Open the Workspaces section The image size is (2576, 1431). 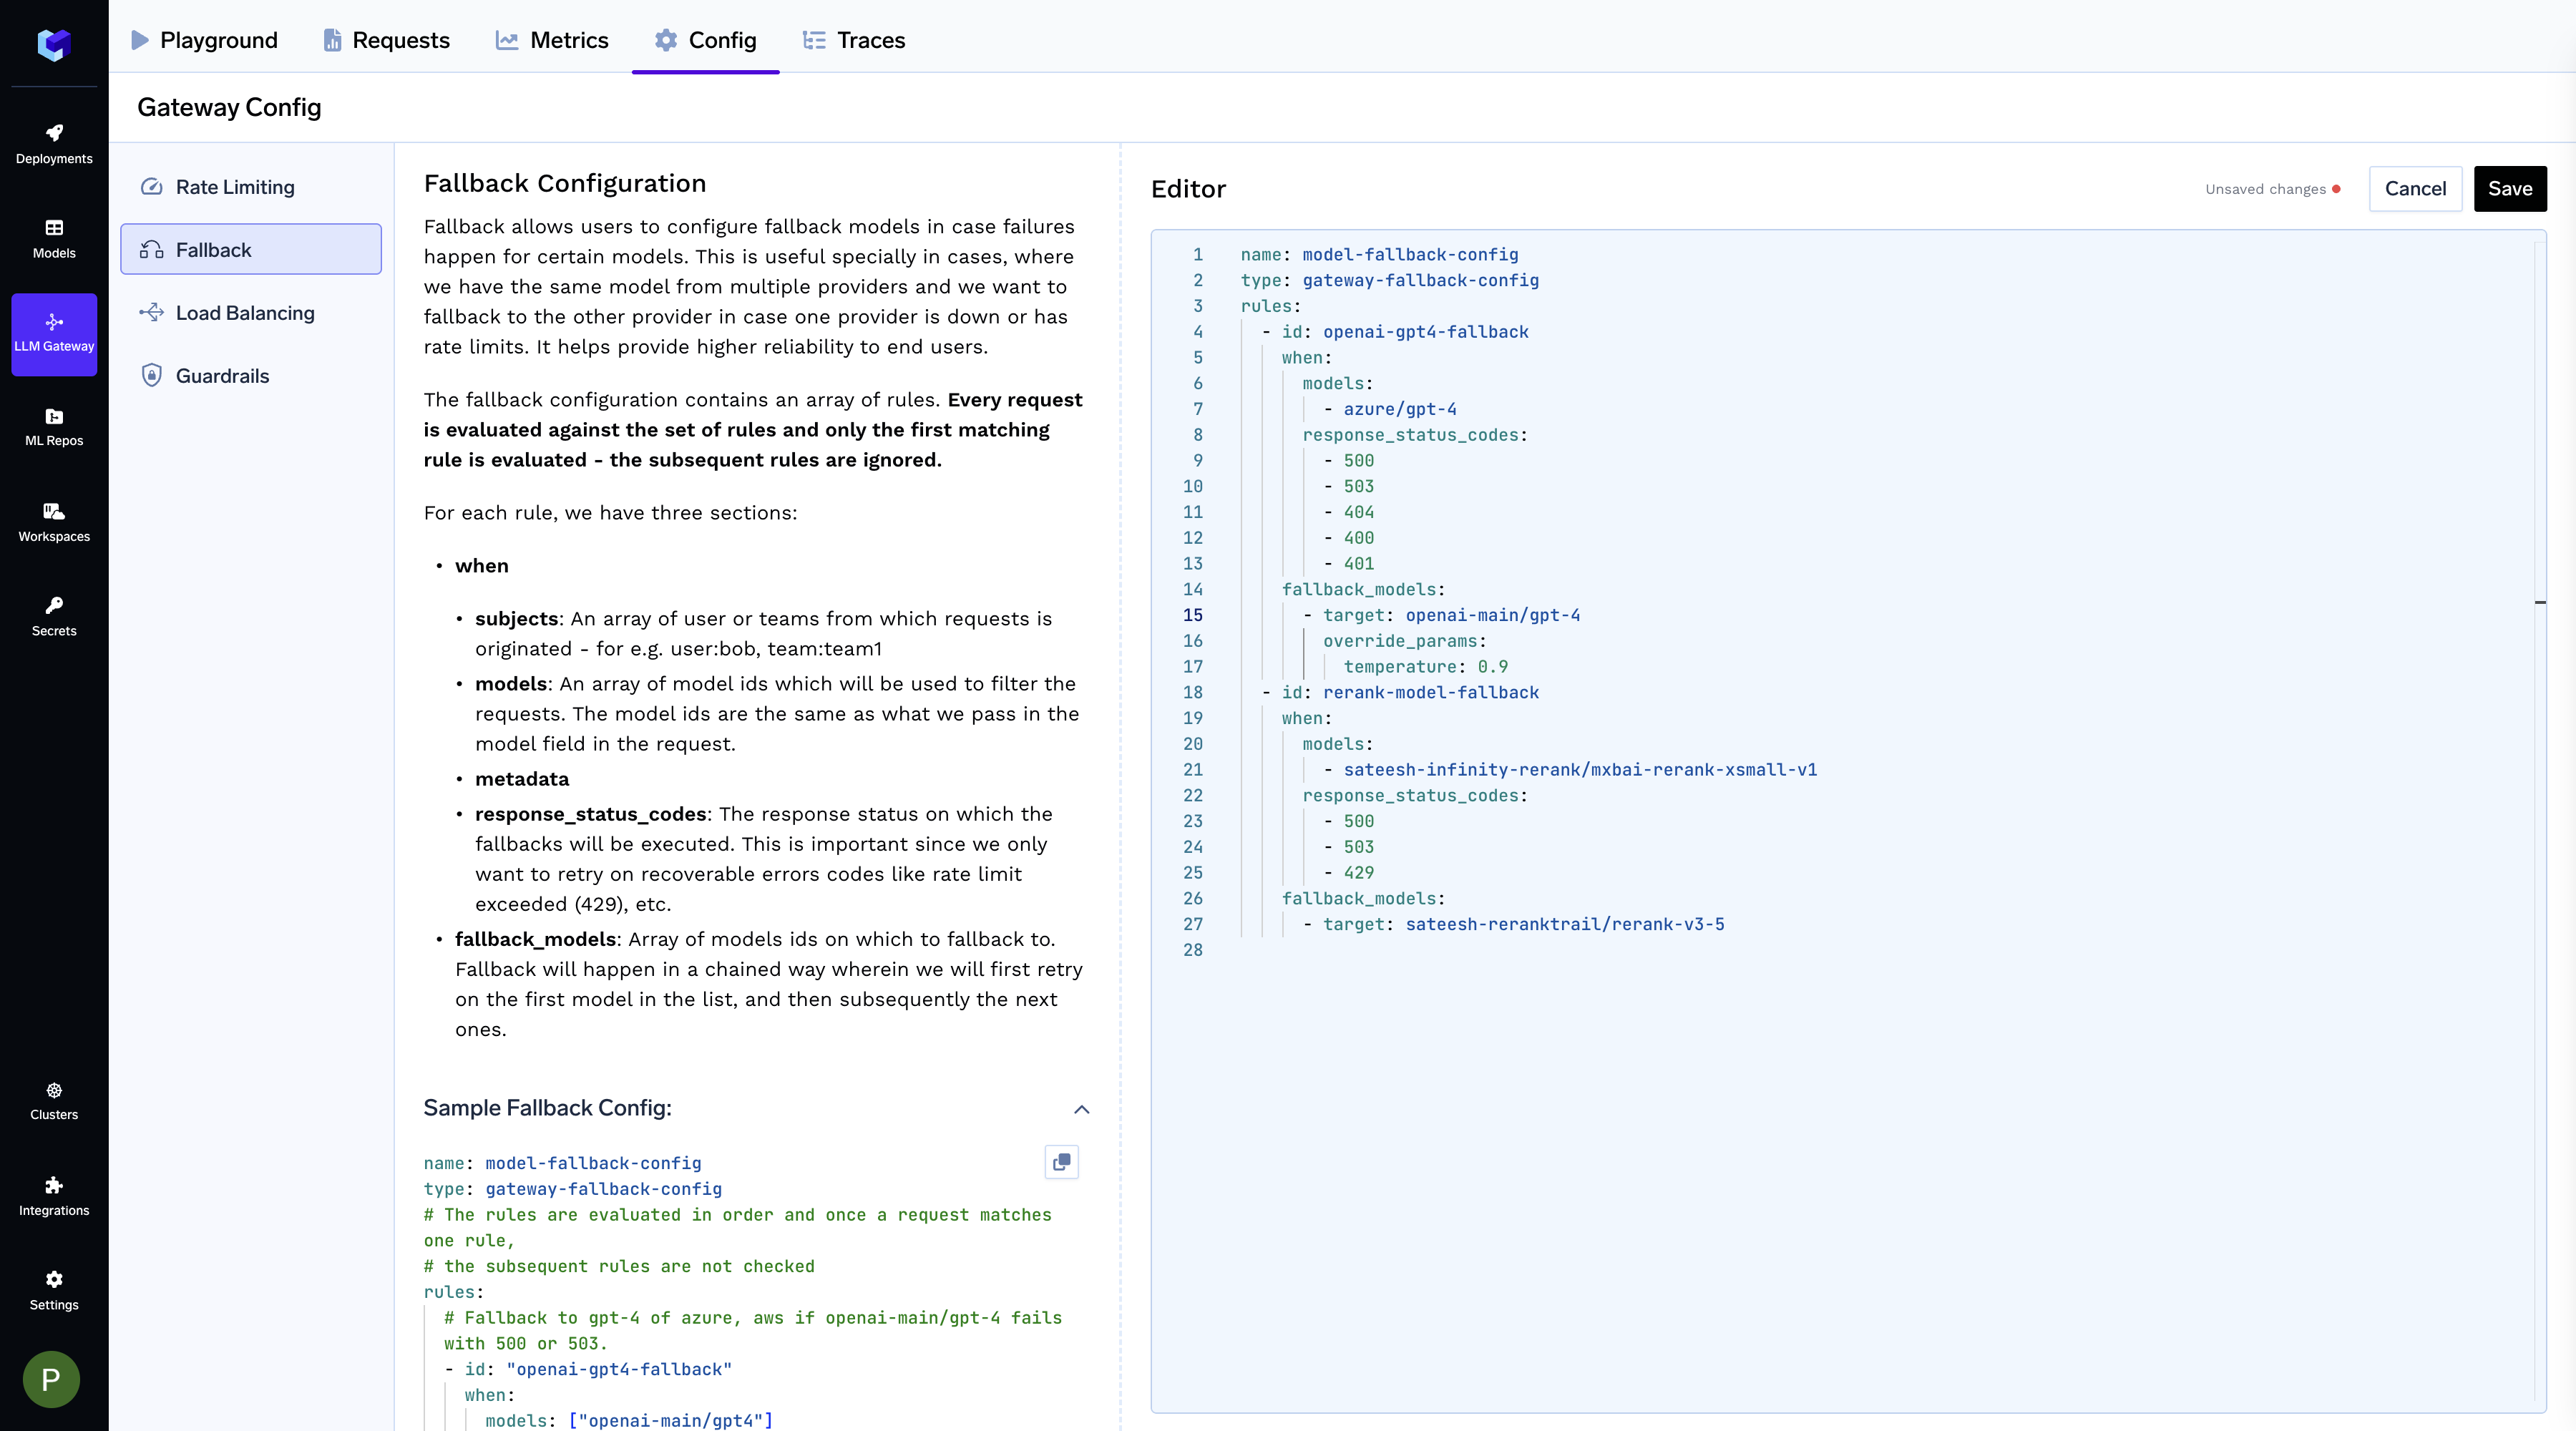click(x=54, y=522)
